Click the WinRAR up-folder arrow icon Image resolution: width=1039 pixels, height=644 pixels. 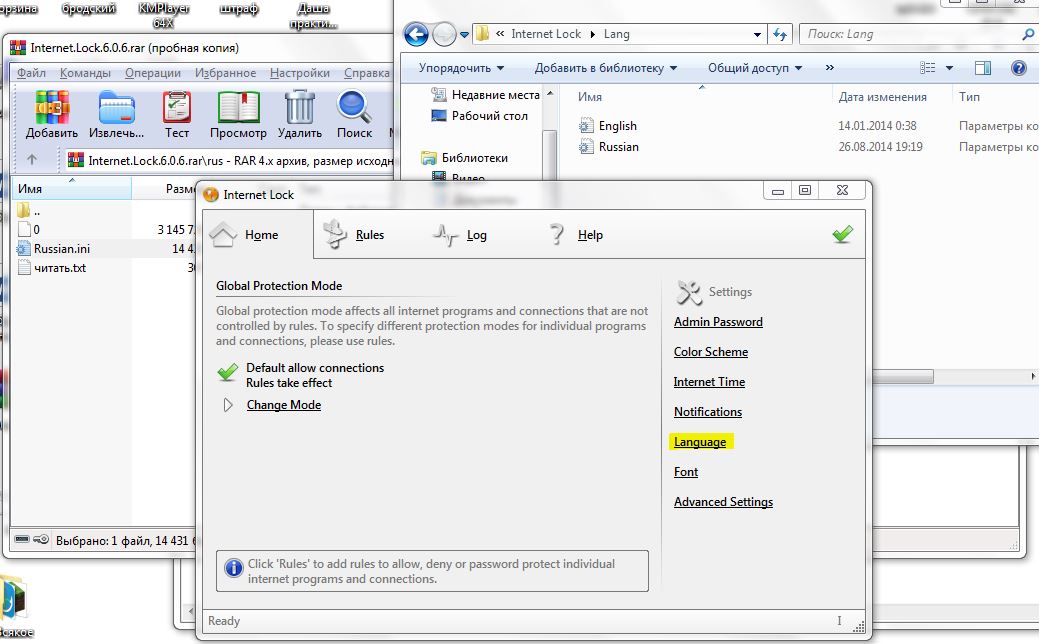click(x=32, y=159)
